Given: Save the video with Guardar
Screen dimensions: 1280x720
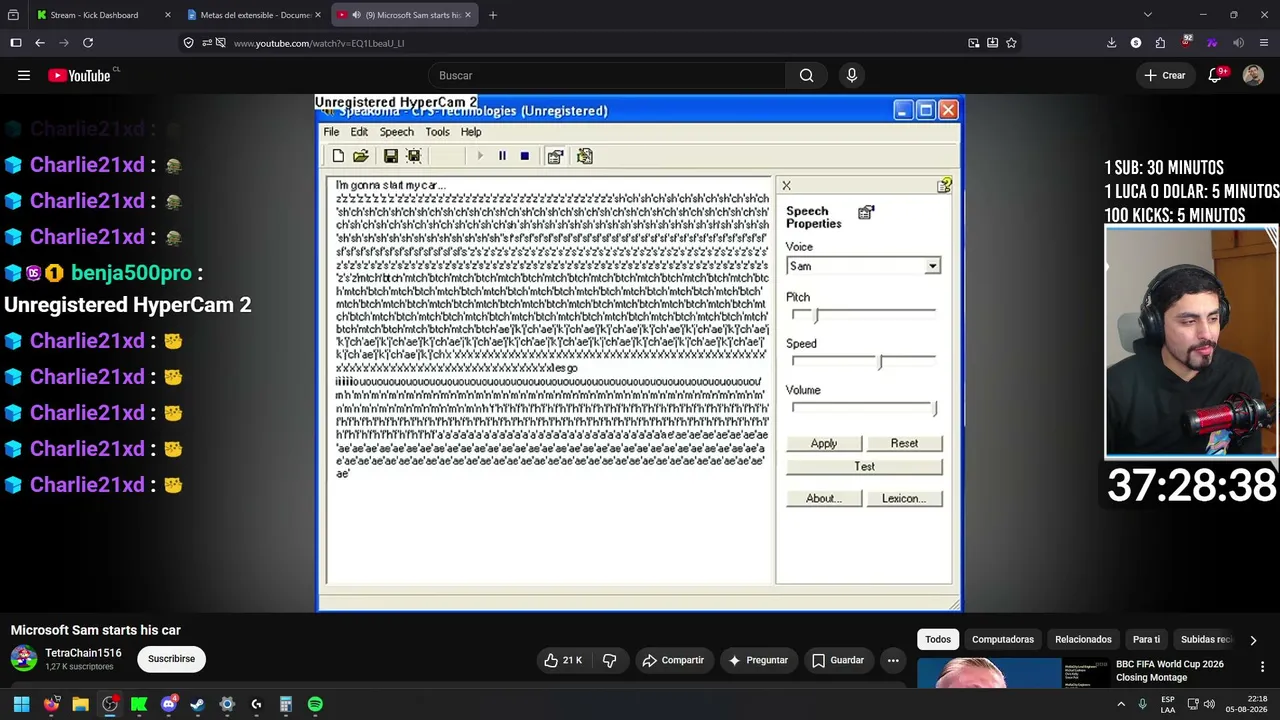Looking at the screenshot, I should tap(838, 660).
